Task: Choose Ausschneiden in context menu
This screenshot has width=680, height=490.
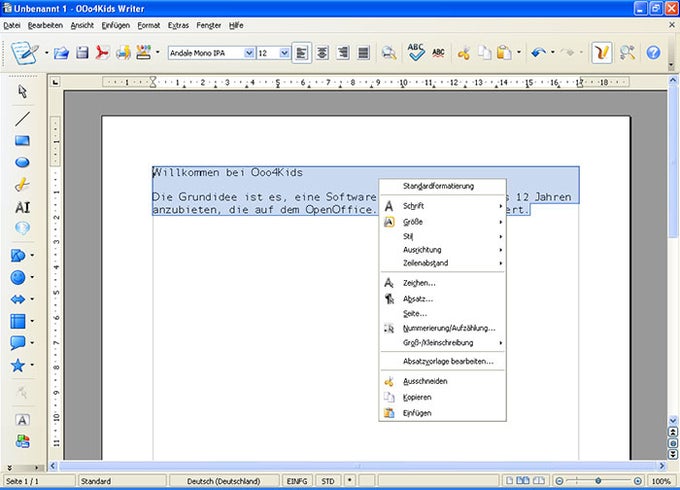Action: pos(443,381)
